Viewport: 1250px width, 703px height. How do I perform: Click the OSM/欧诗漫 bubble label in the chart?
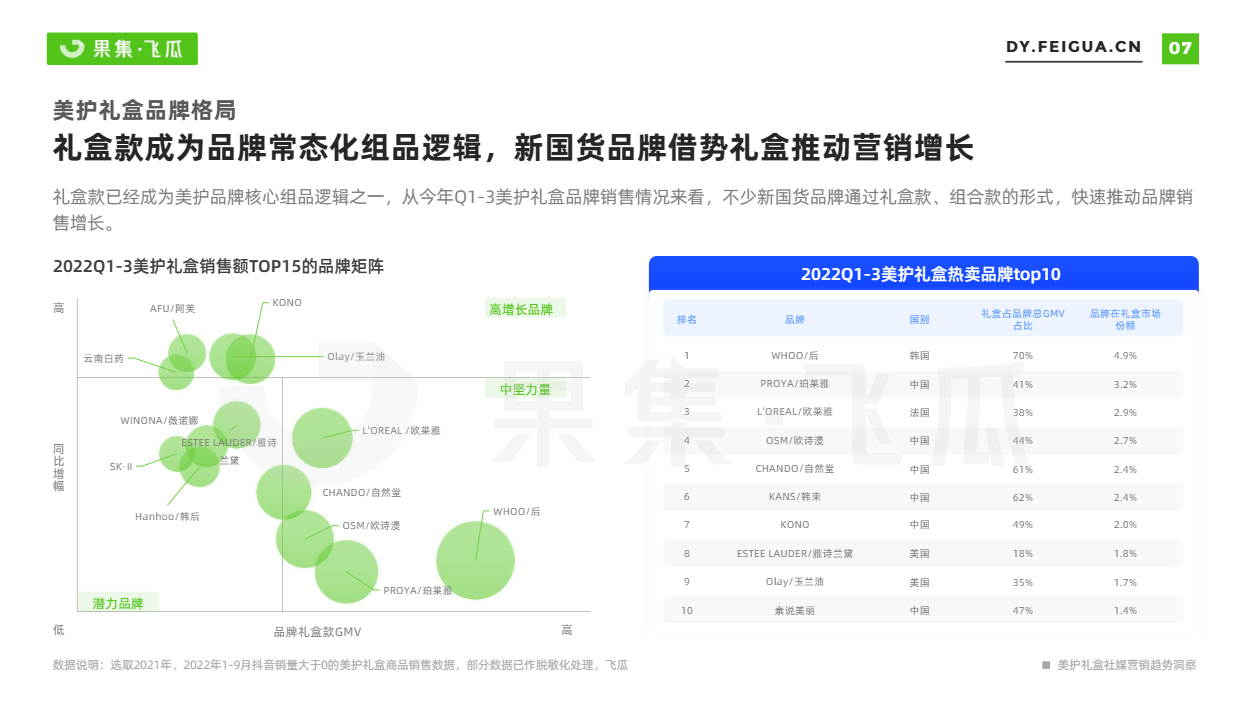click(x=371, y=526)
